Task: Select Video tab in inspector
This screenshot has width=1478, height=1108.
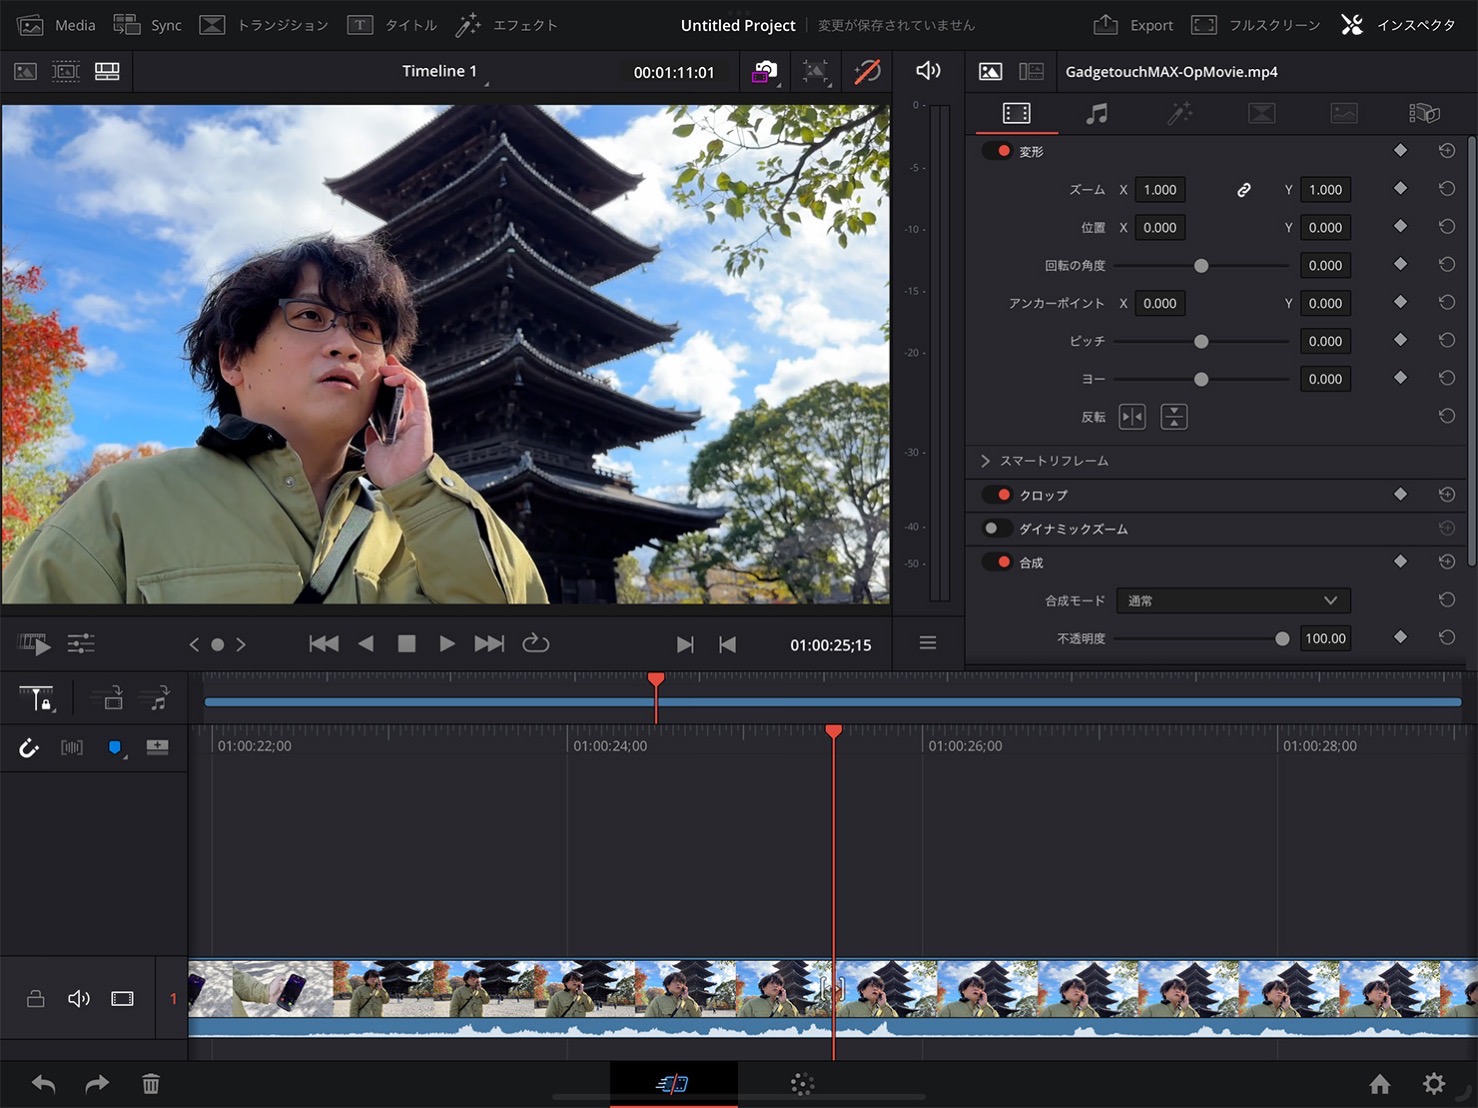Action: 1016,113
